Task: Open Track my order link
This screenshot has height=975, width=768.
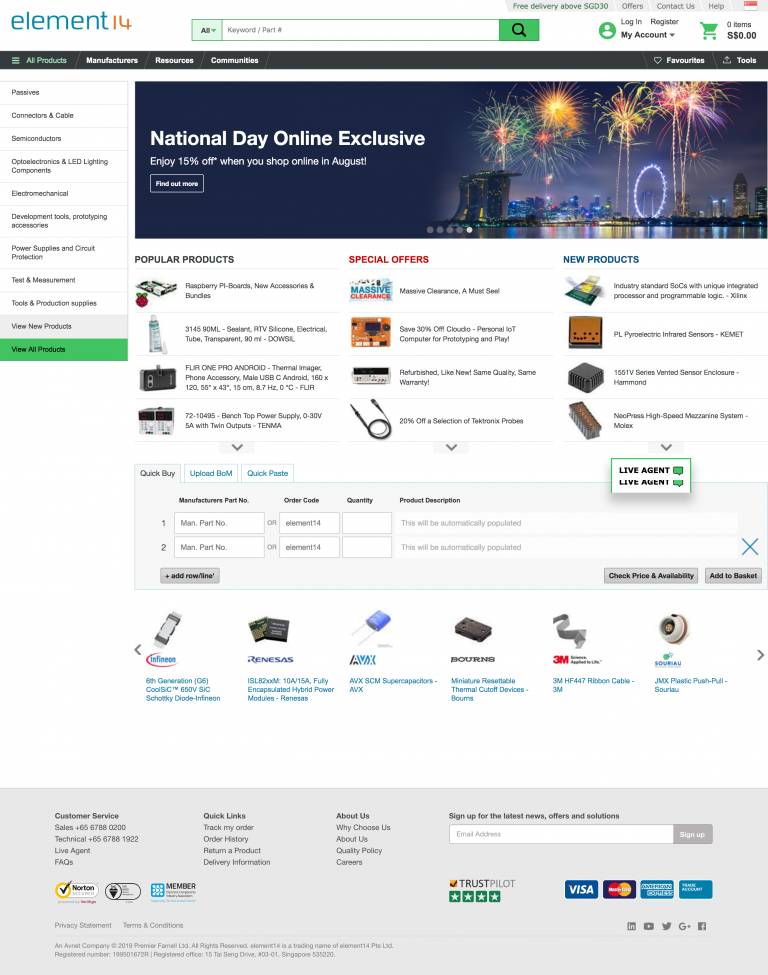Action: 228,828
